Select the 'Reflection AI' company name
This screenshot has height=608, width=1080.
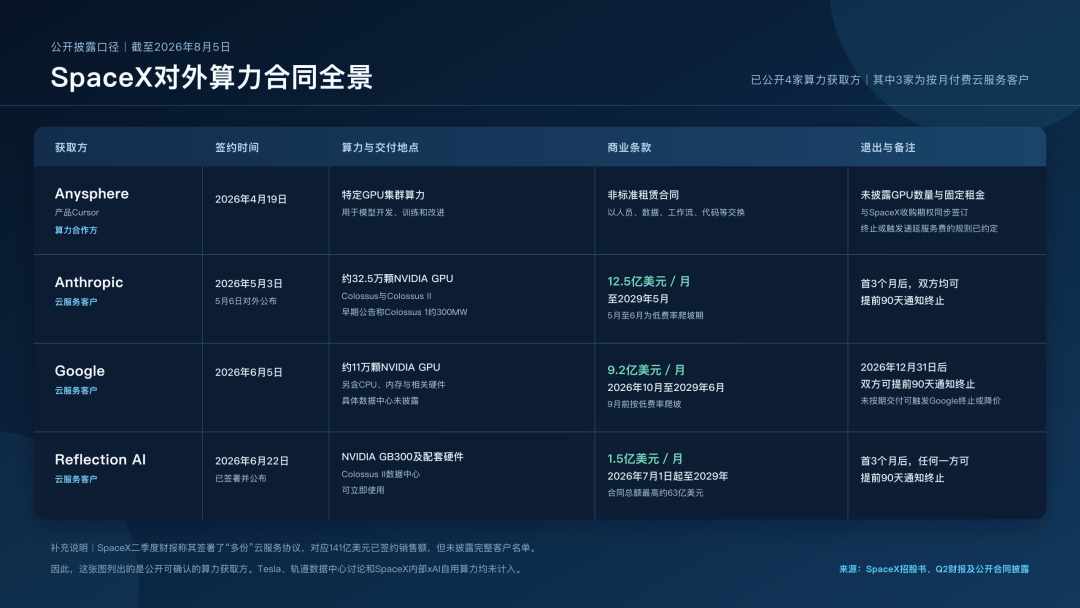pyautogui.click(x=101, y=459)
